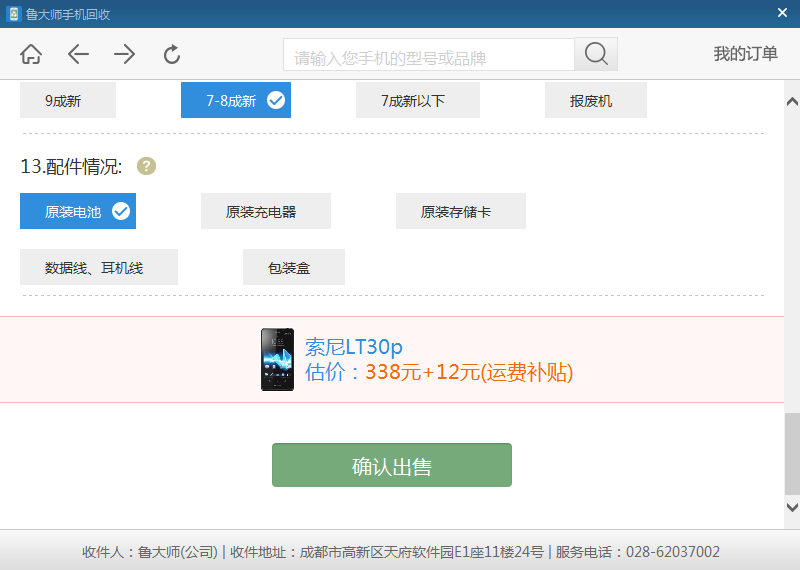Screen dimensions: 800x570
Task: Click the 索尼LT30p model name
Action: [354, 347]
